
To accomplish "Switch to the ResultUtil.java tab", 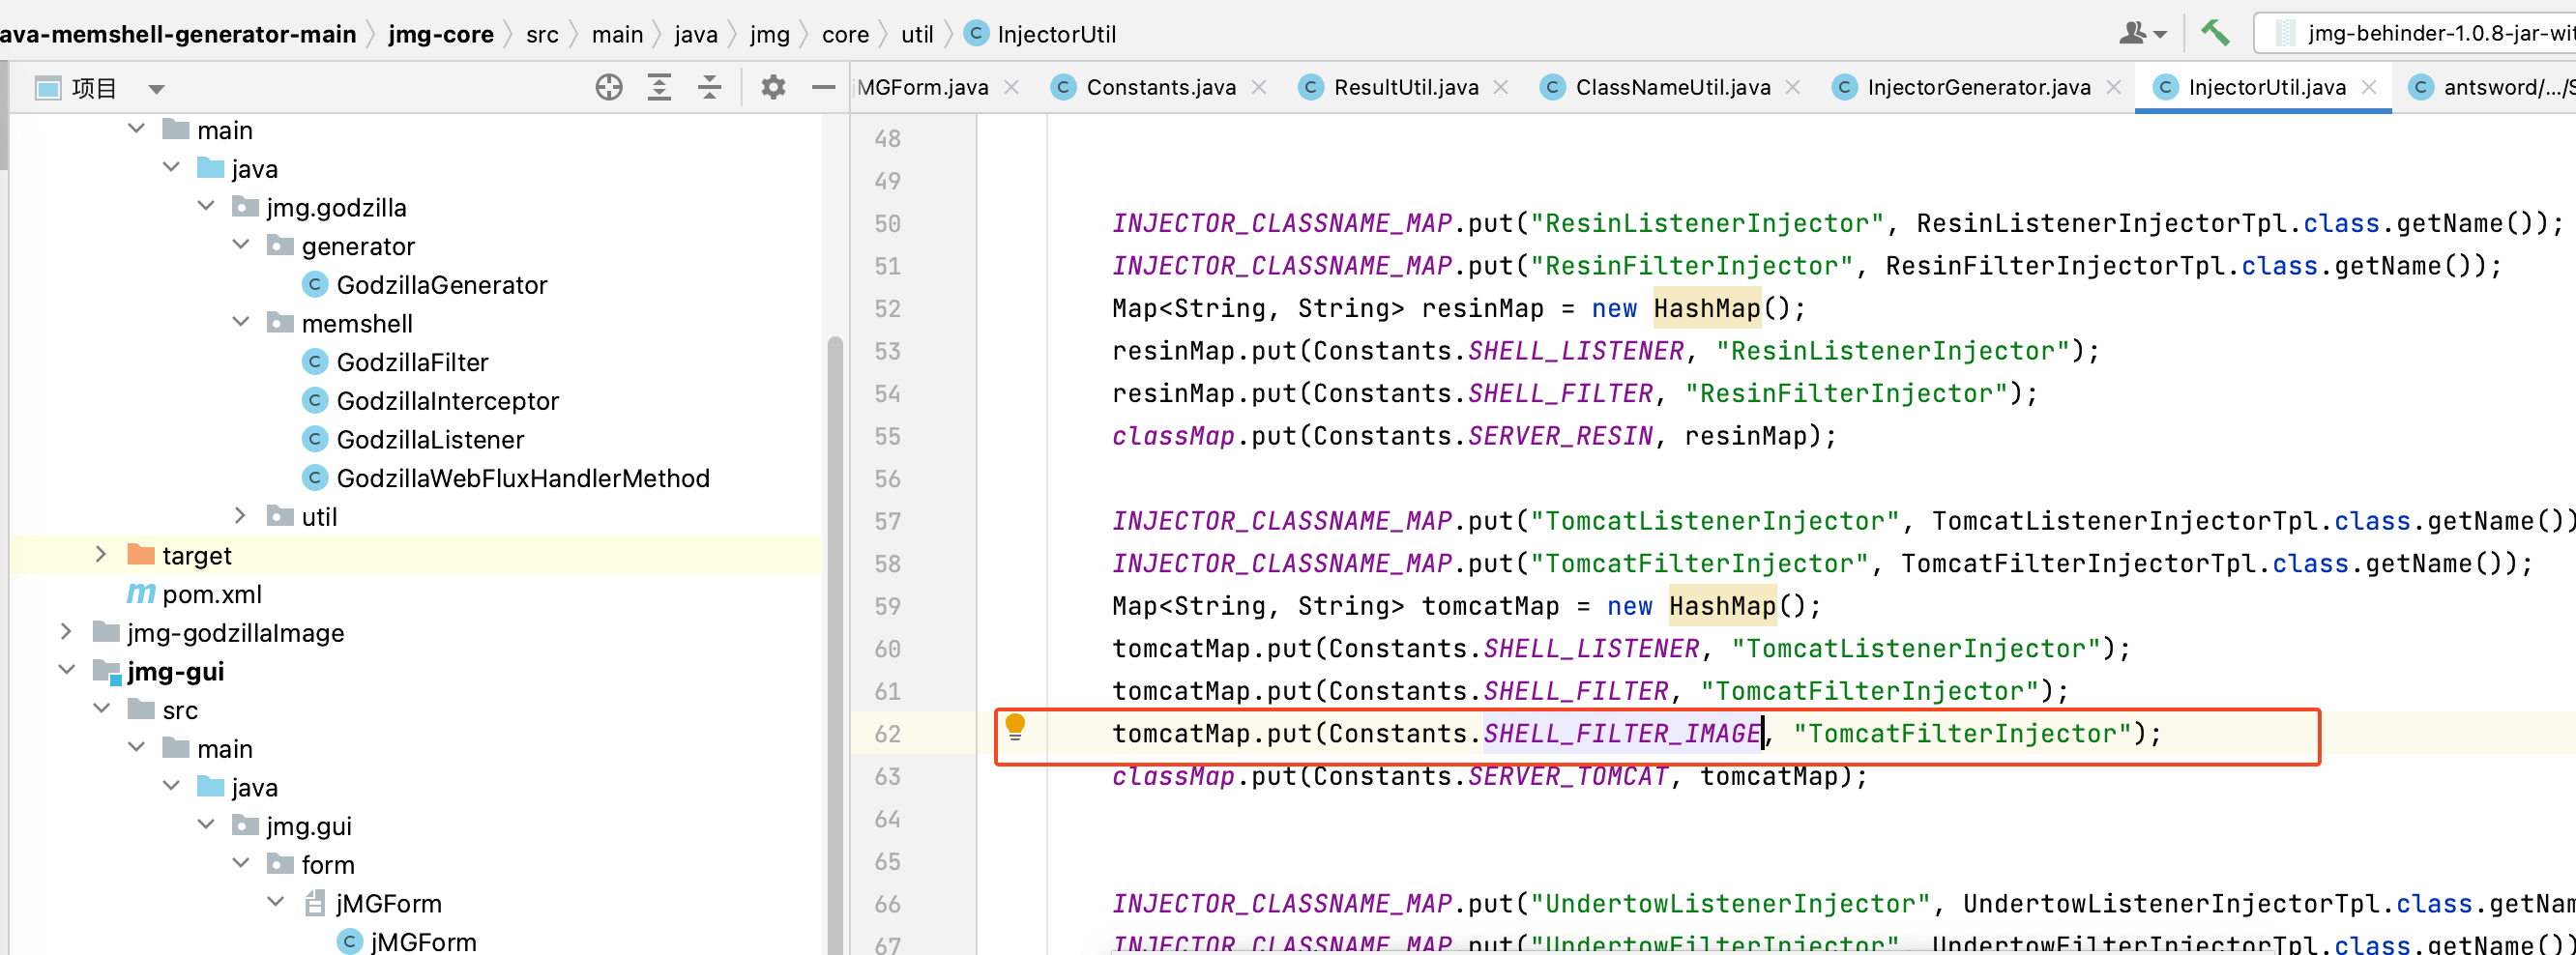I will click(1406, 87).
